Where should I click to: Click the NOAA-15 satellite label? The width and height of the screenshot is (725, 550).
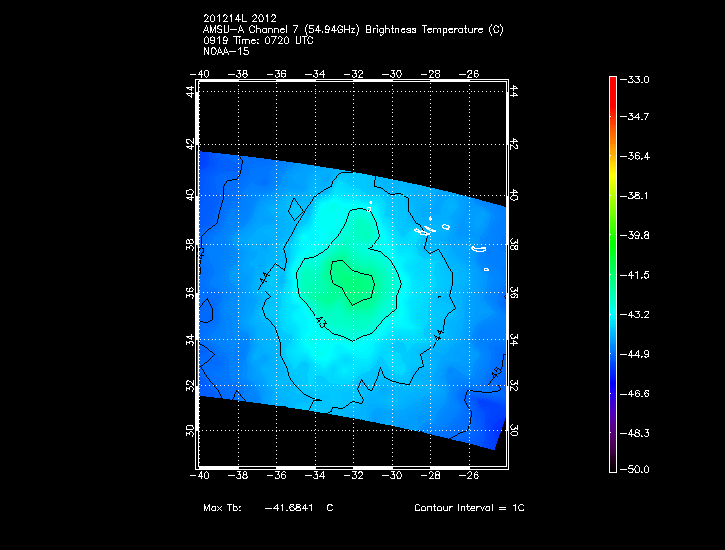[x=226, y=50]
